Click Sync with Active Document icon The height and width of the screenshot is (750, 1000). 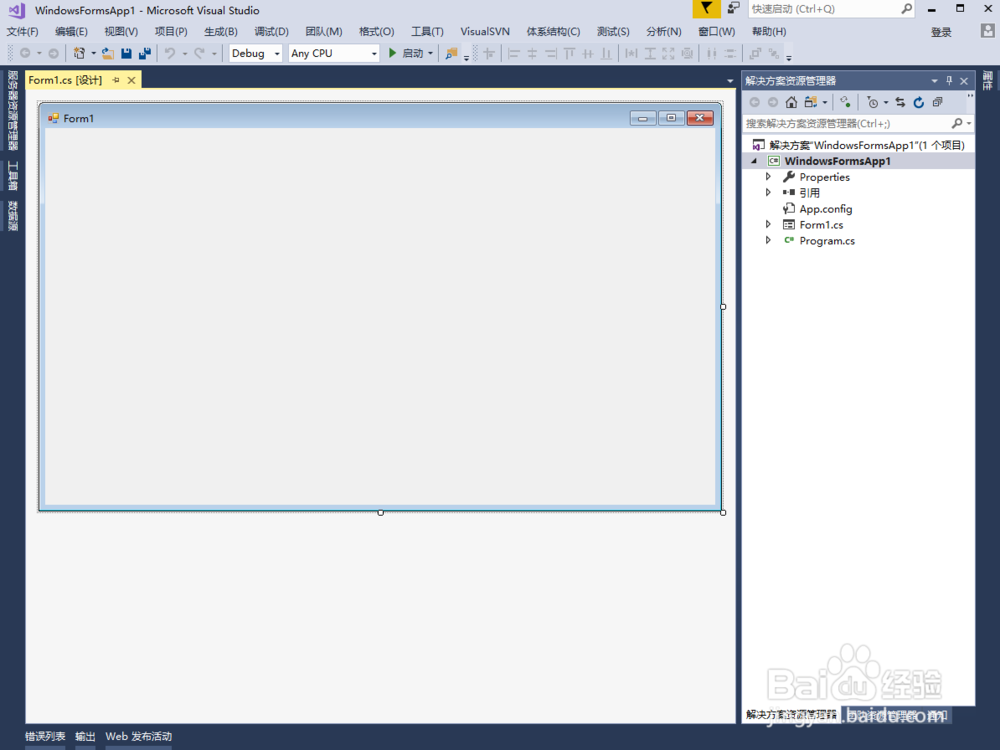[x=900, y=102]
